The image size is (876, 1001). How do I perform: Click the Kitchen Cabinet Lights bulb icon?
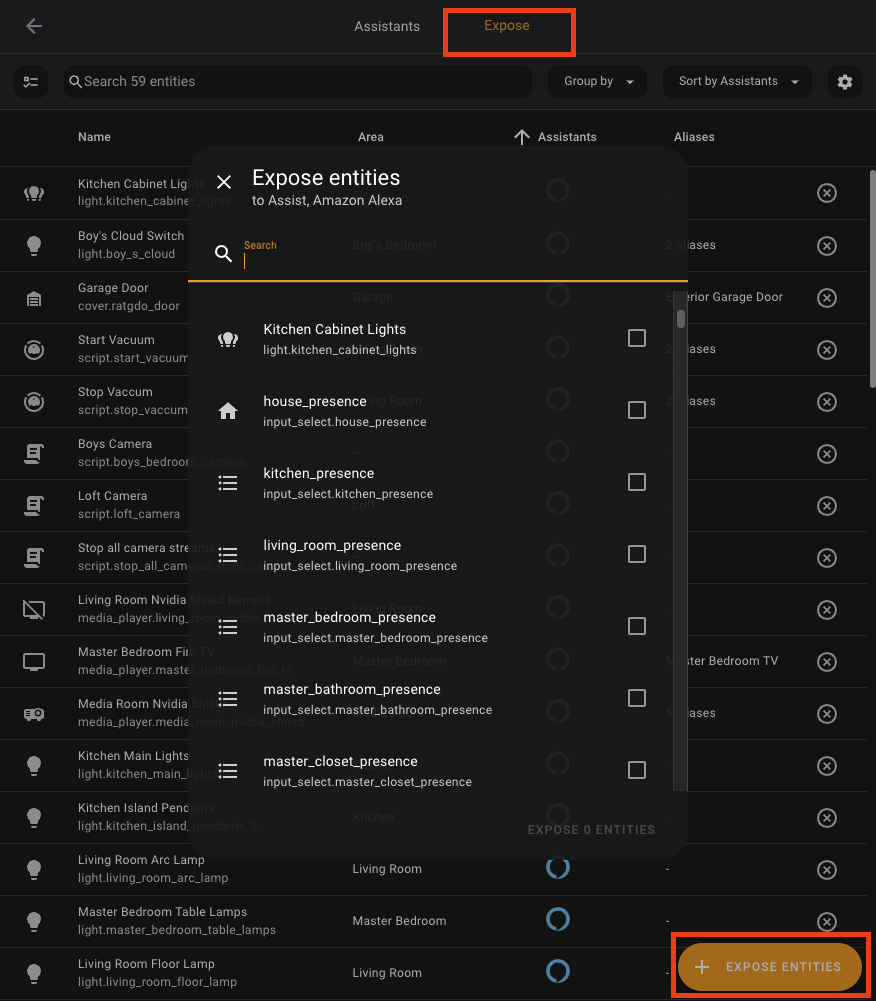pos(228,338)
